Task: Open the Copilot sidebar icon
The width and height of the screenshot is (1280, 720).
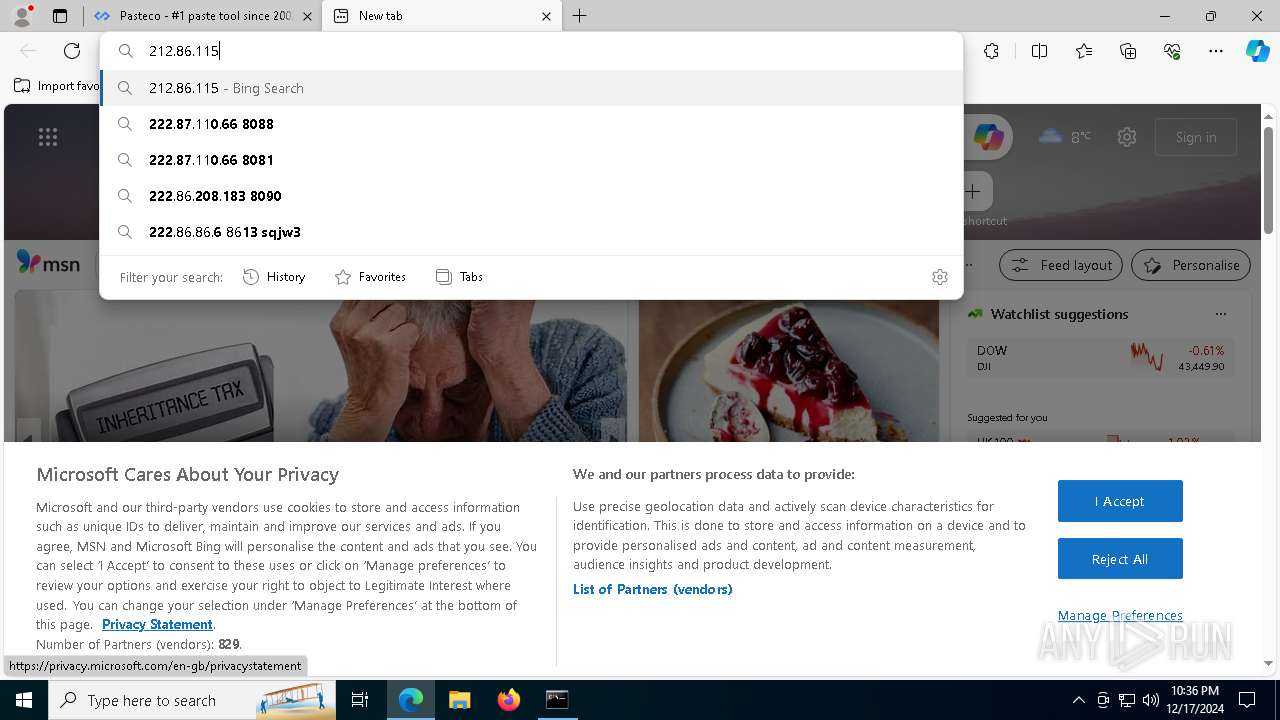Action: pos(1257,51)
